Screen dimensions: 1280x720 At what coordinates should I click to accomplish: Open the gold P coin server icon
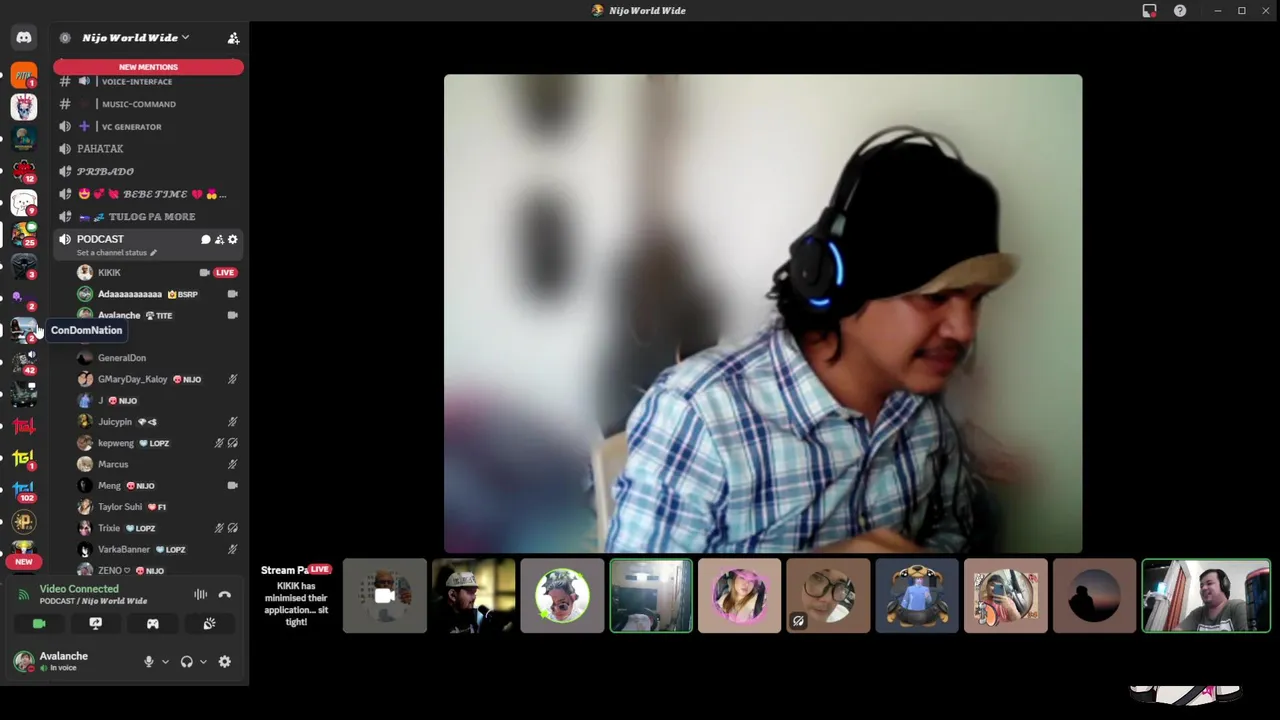coord(24,522)
